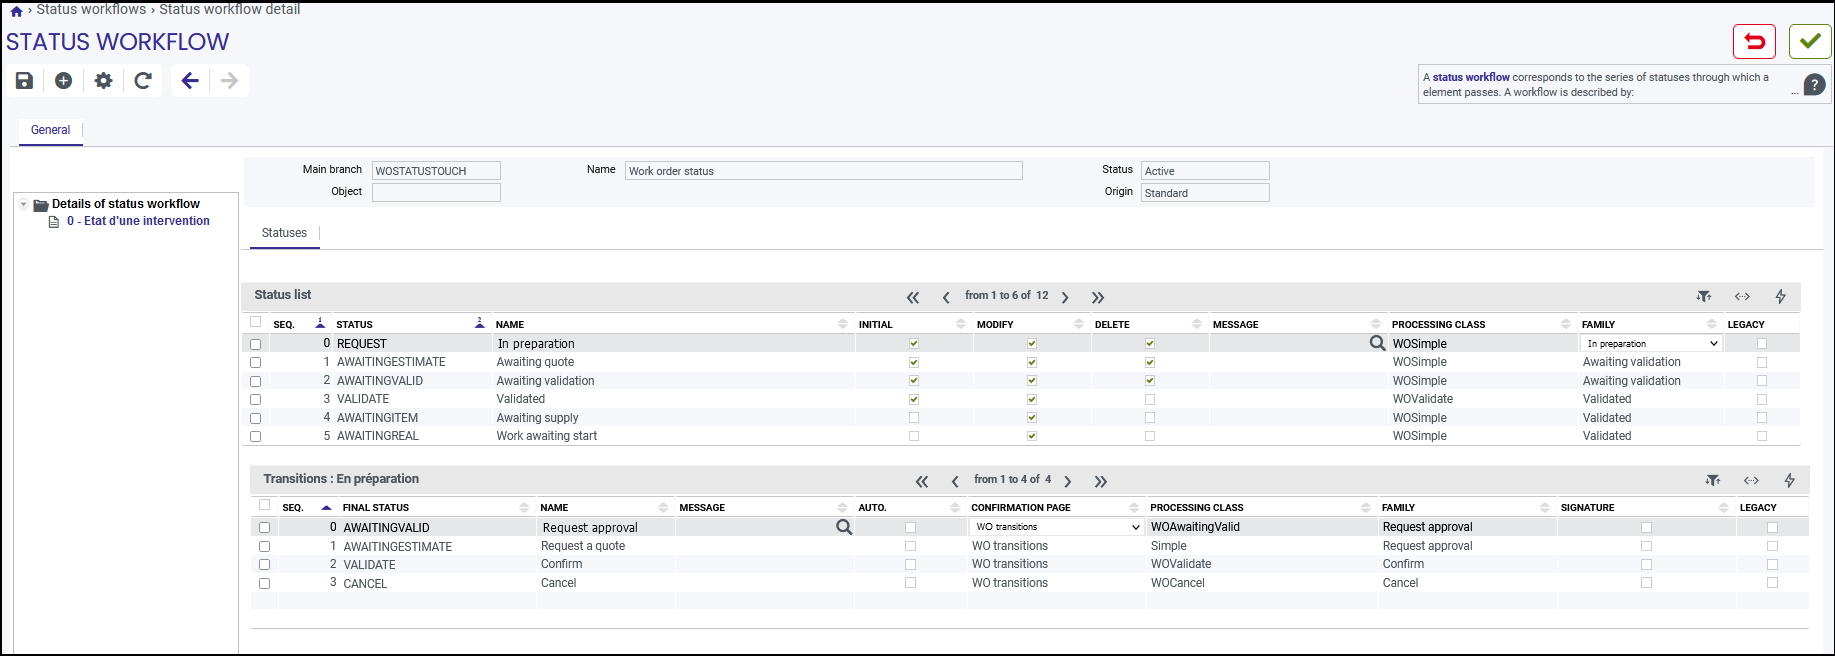1835x656 pixels.
Task: Toggle Delete checkbox for VALIDATE status row
Action: (1150, 399)
